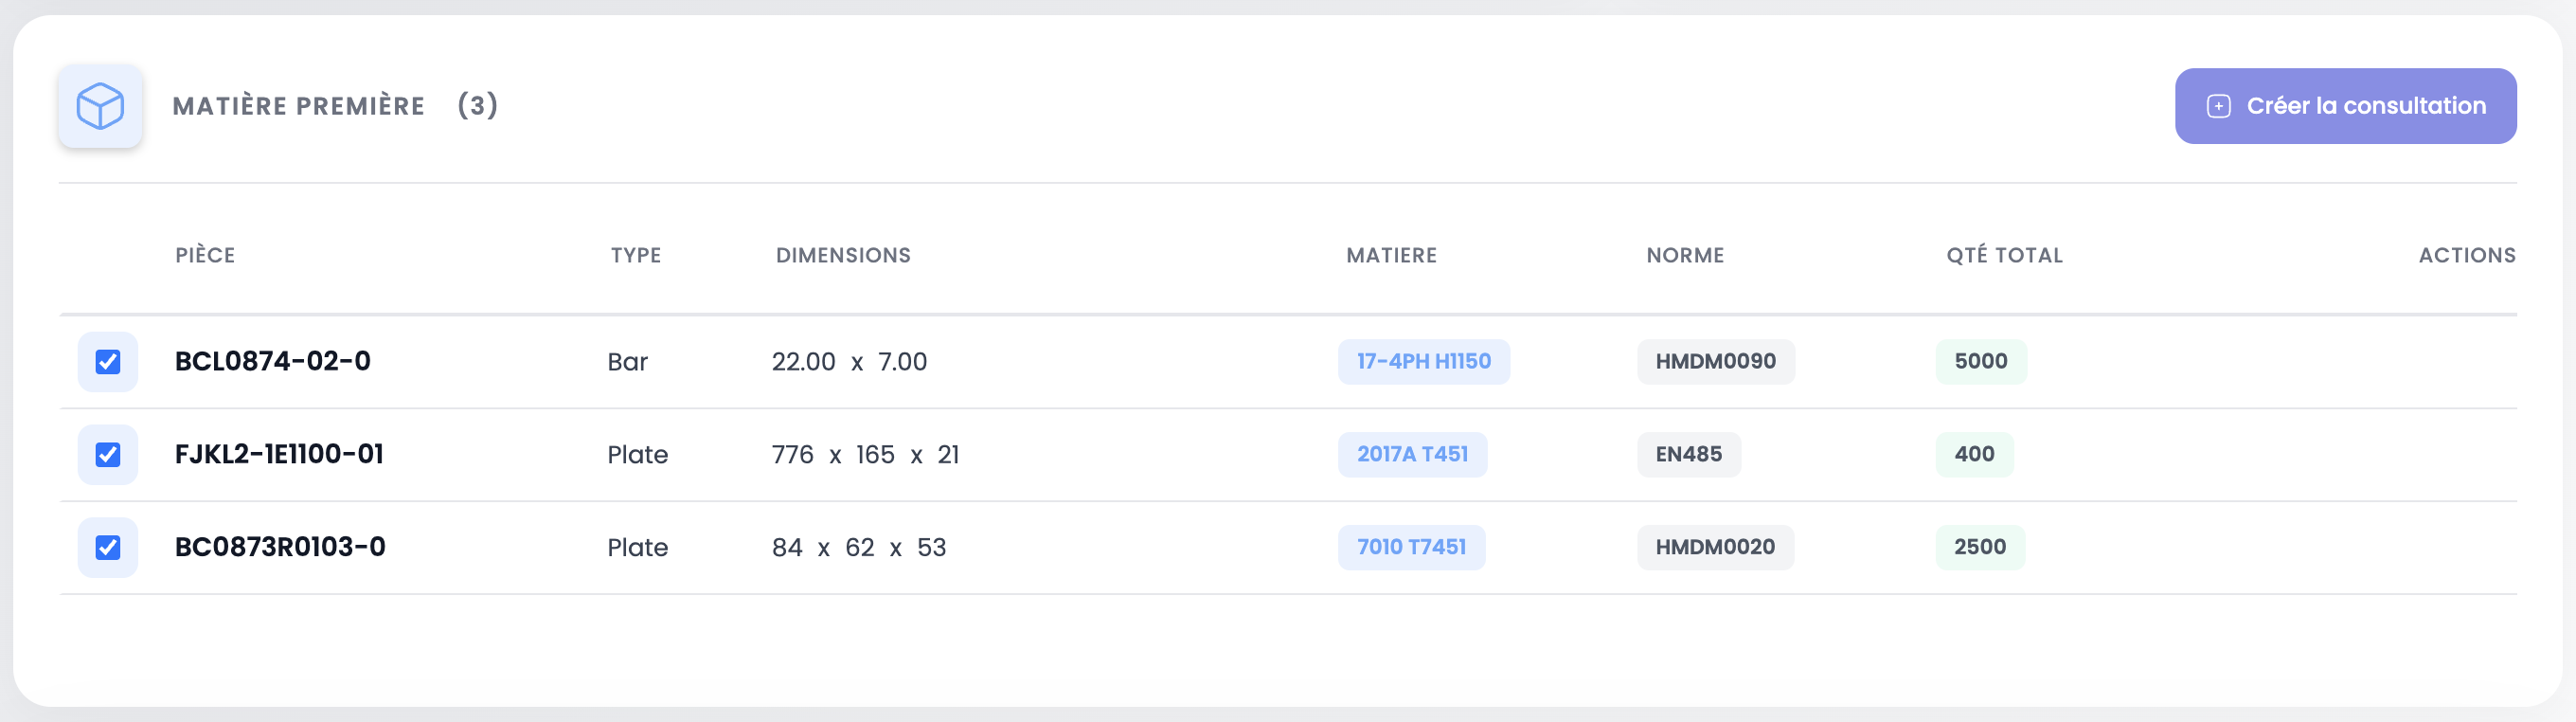Select the 7010 T7451 material badge

[x=1411, y=547]
